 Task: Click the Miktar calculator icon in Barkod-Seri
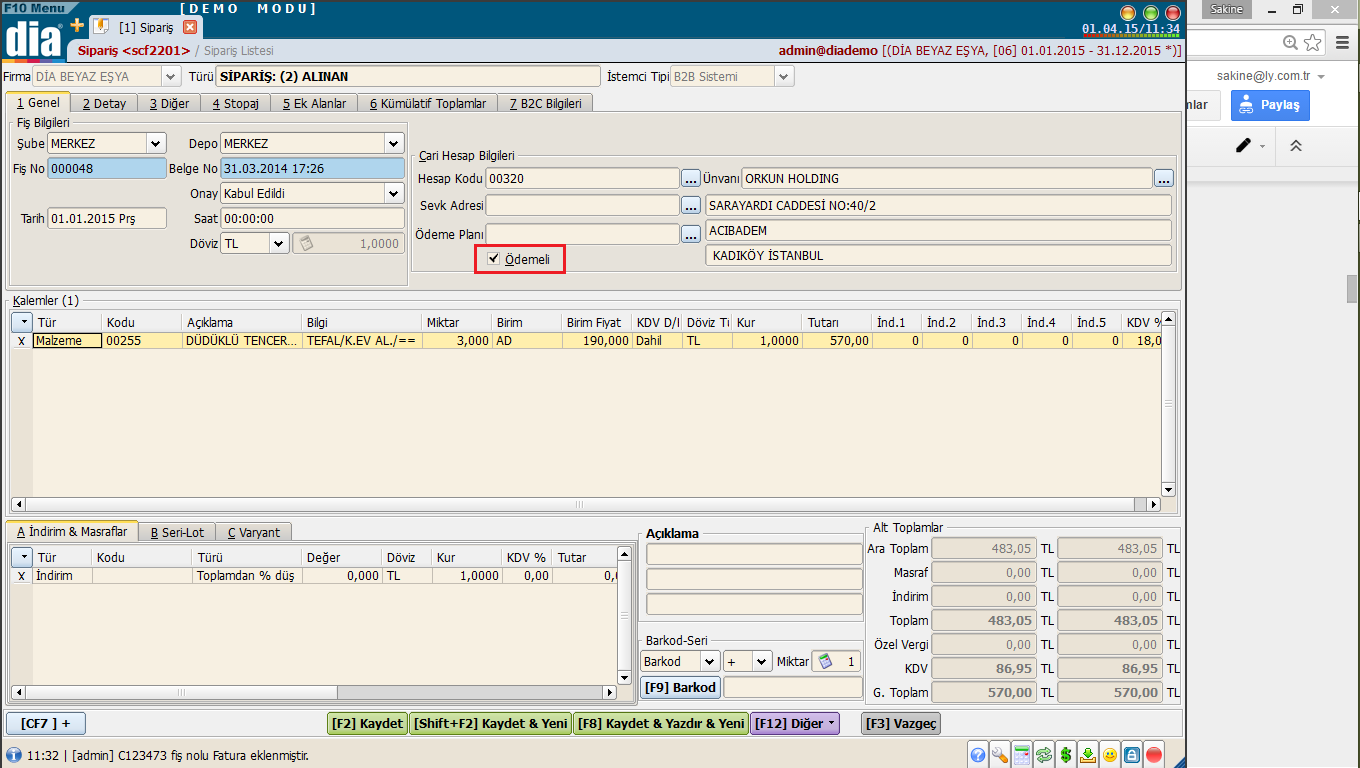pos(825,661)
